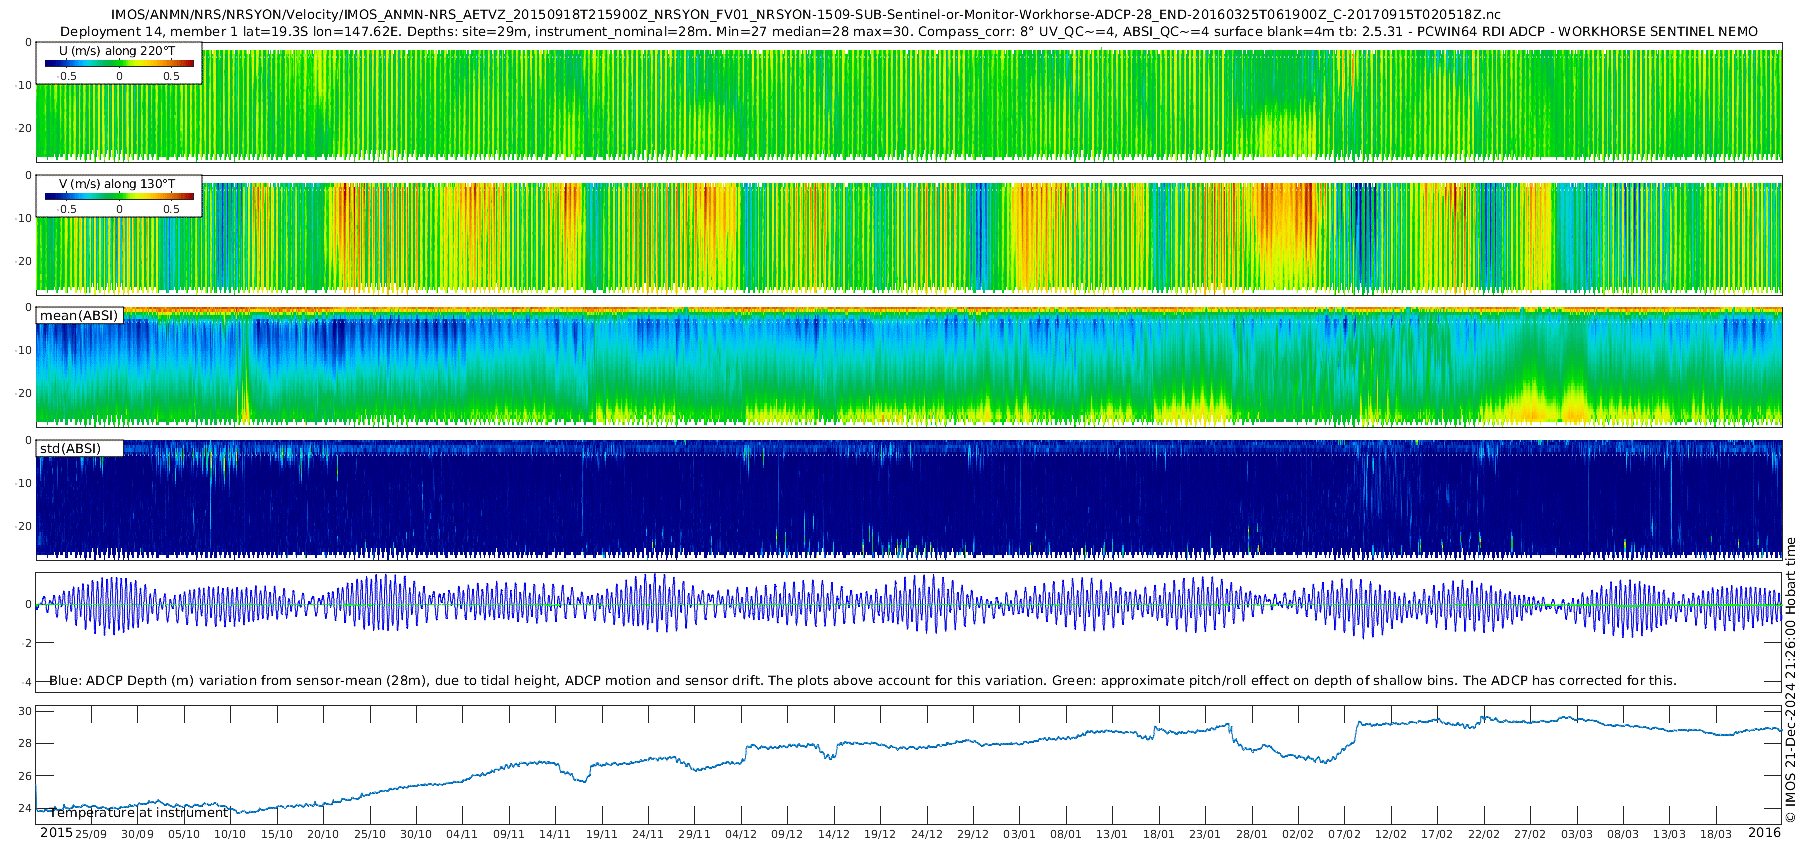This screenshot has height=850, width=1800.
Task: Click the 'std(ABSI)' panel label
Action: click(x=70, y=449)
